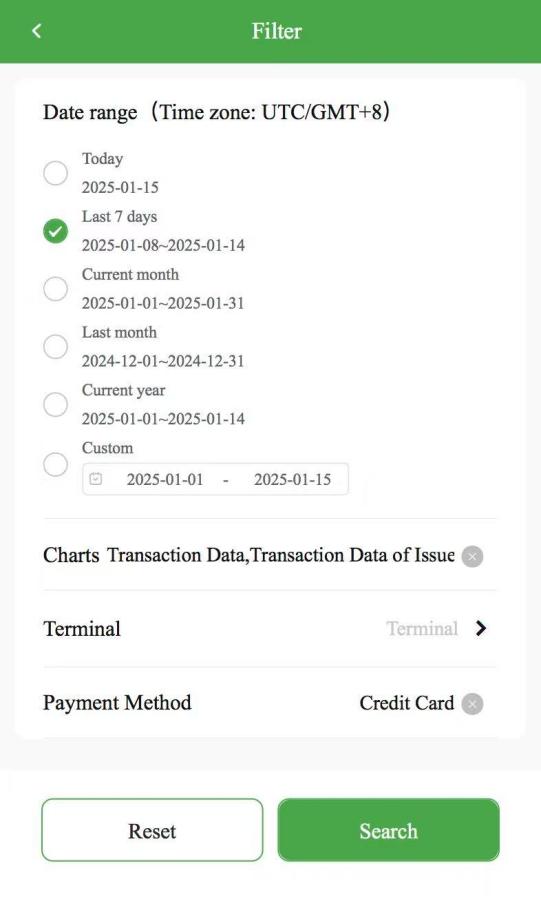Choose the Last month radio option
Viewport: 541px width, 908px height.
click(x=56, y=347)
